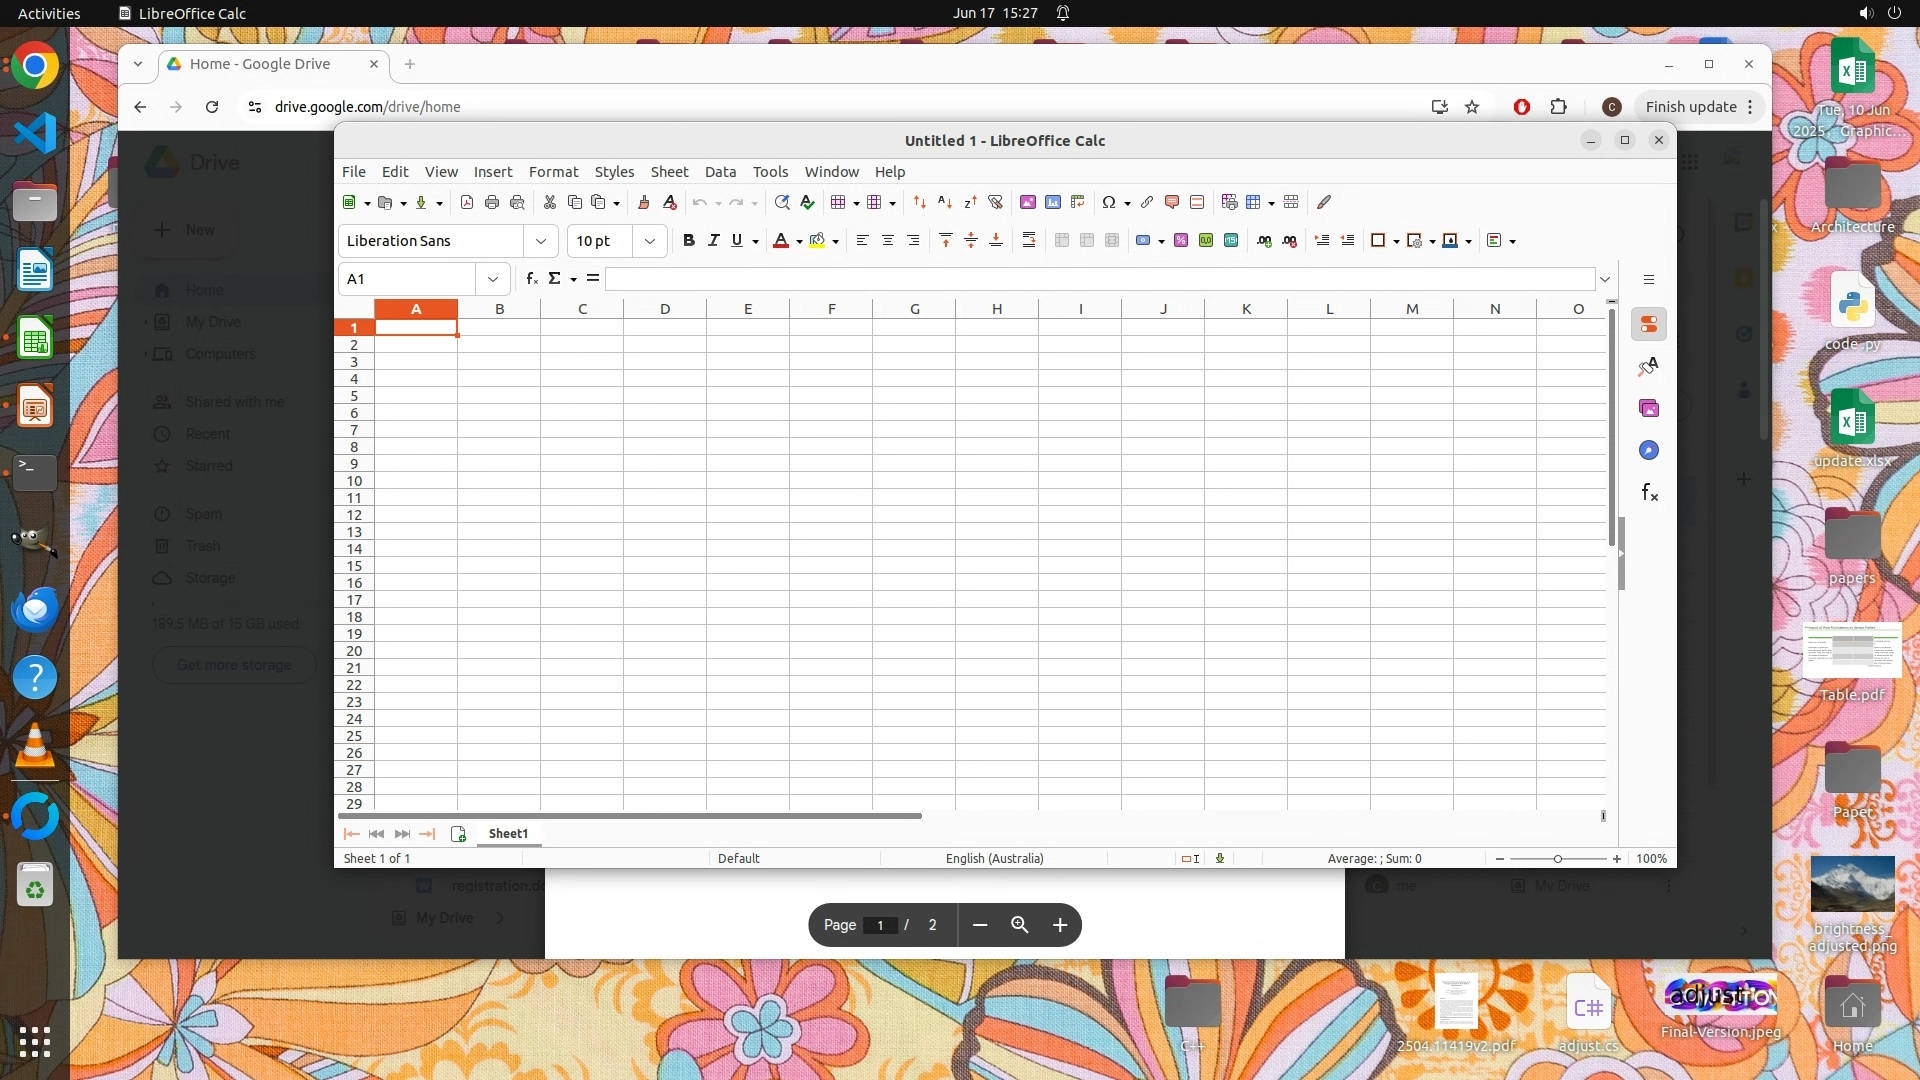This screenshot has width=1920, height=1080.
Task: Click into the formula input line
Action: 1098,279
